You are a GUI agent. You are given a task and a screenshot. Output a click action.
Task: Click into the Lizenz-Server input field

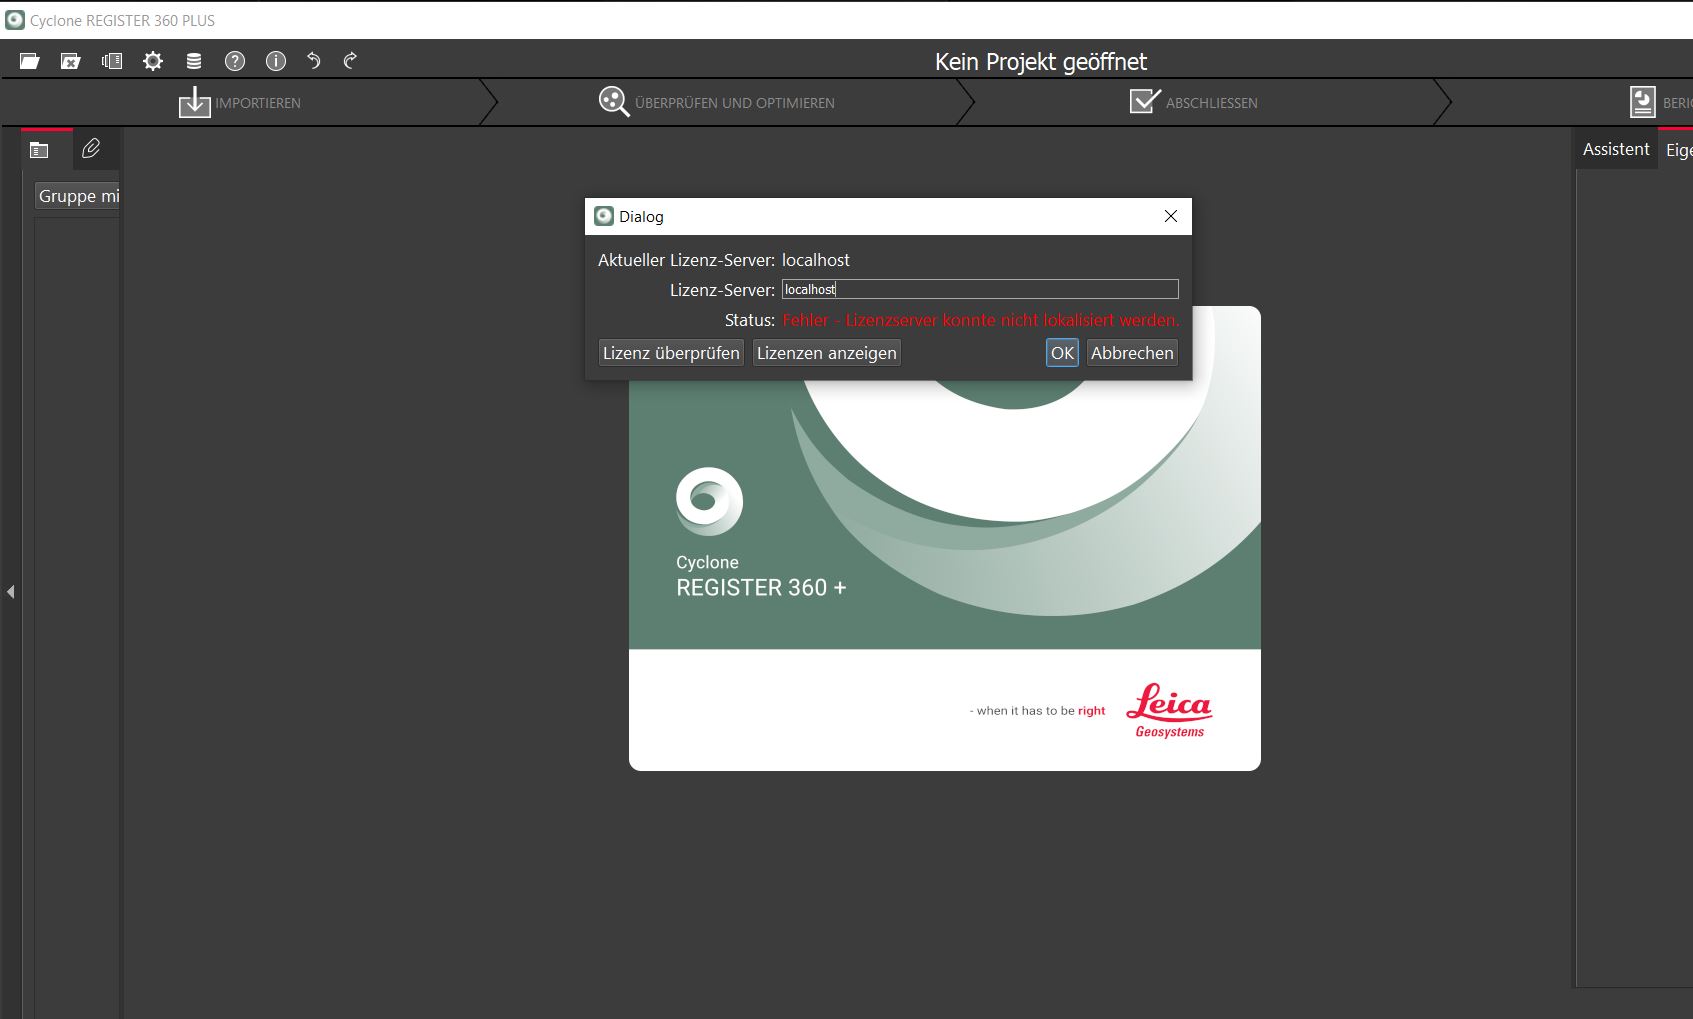(980, 289)
